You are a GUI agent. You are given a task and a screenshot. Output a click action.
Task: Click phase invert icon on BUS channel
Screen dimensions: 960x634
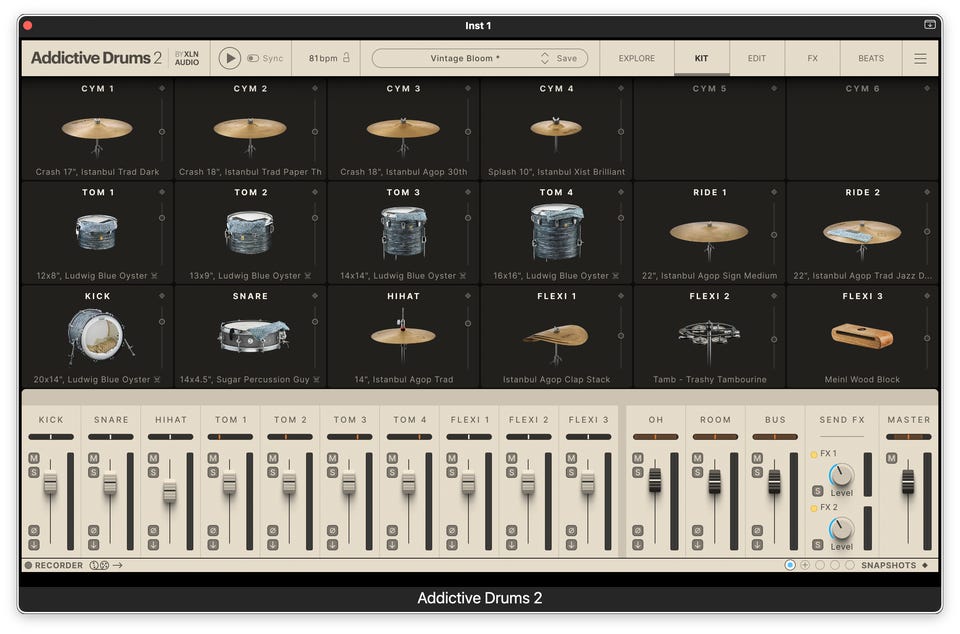[x=757, y=530]
